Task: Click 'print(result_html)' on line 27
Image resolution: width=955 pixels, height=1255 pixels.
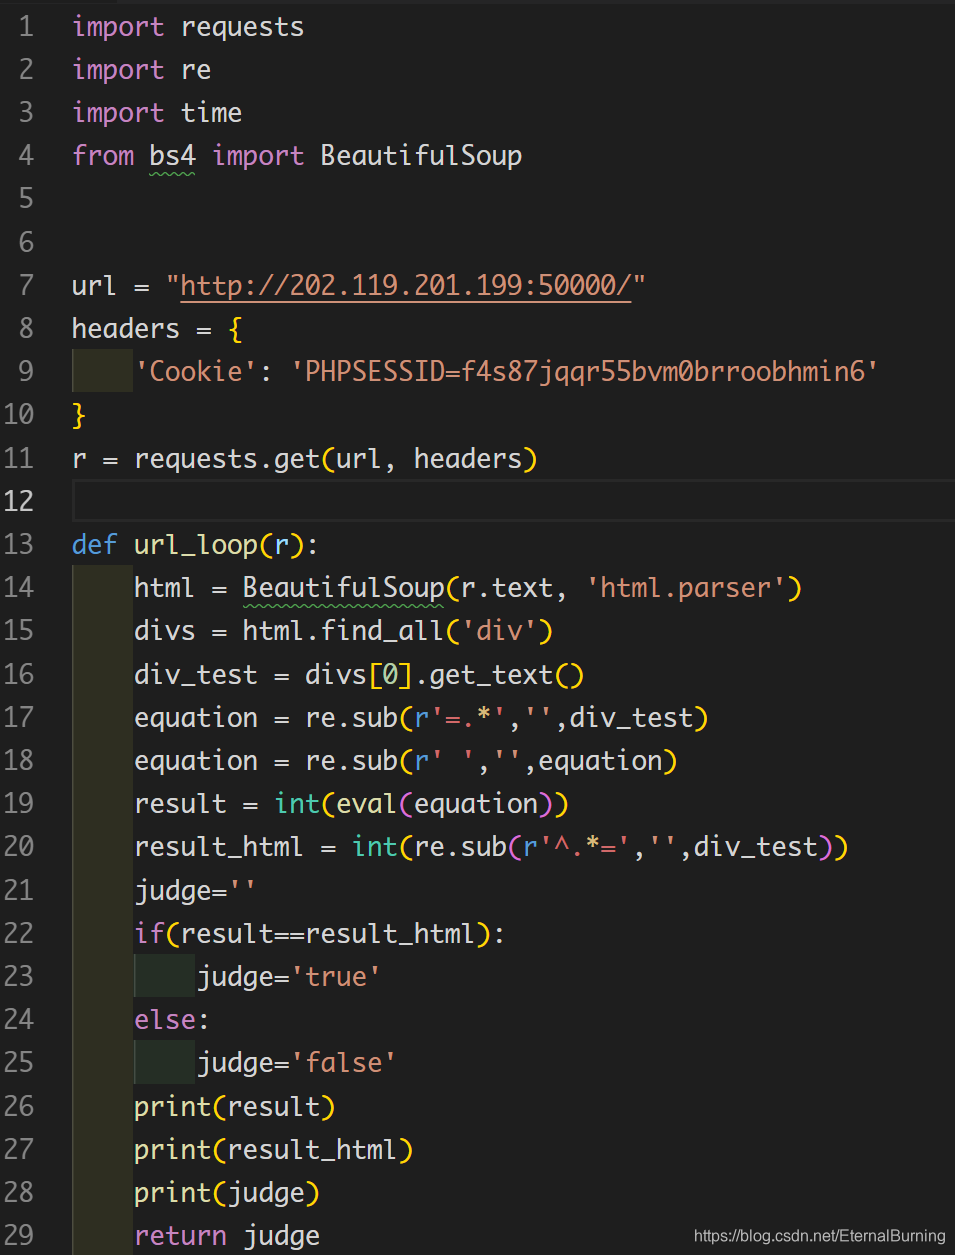Action: pyautogui.click(x=274, y=1149)
